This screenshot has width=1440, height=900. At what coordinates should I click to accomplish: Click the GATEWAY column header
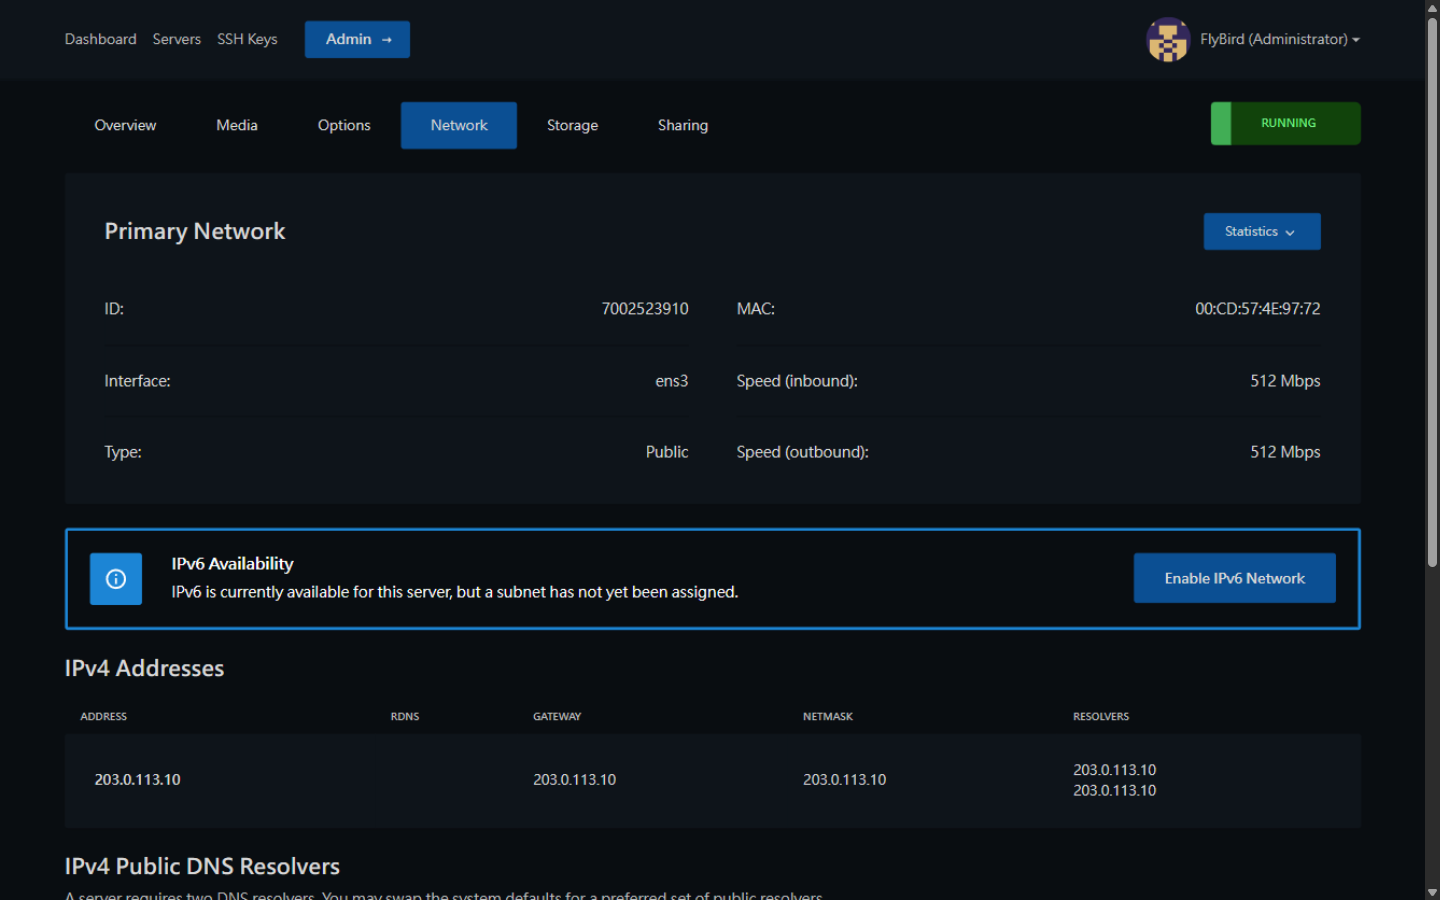[557, 717]
